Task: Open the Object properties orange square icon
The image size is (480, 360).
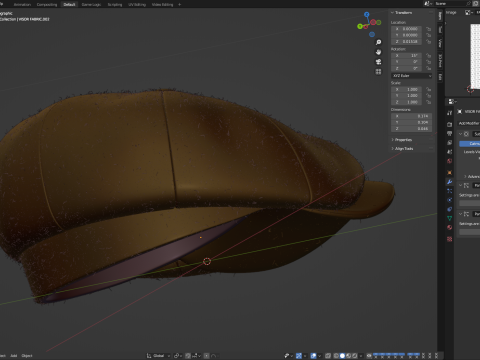Action: coord(450,173)
